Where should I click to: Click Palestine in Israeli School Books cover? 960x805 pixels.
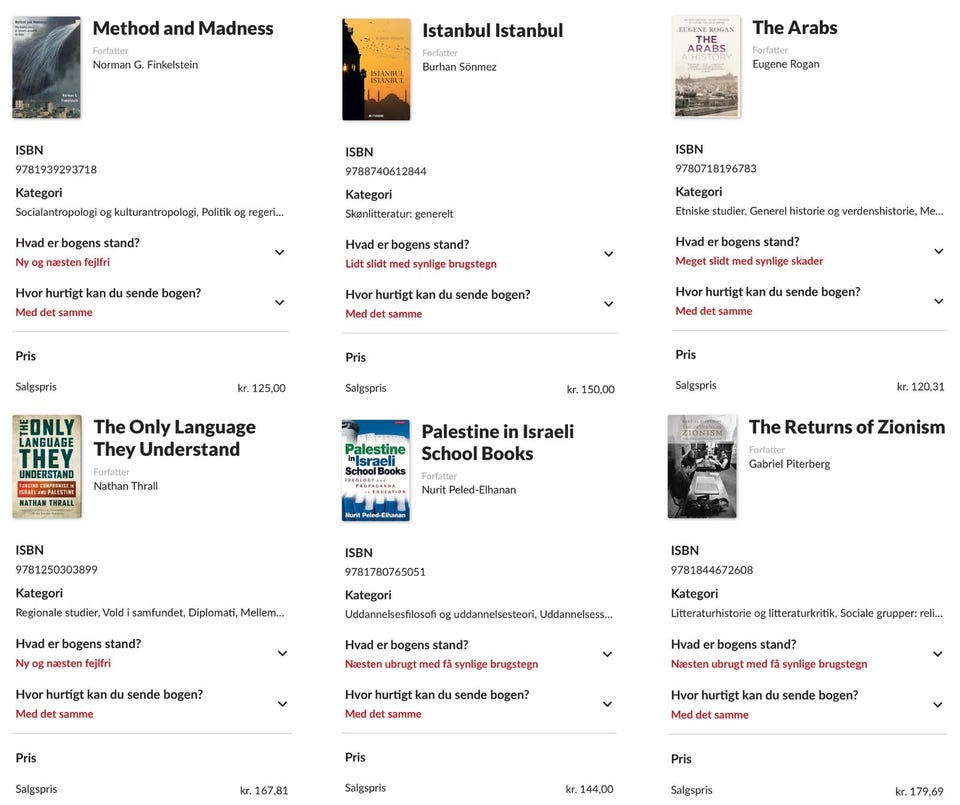pyautogui.click(x=375, y=470)
